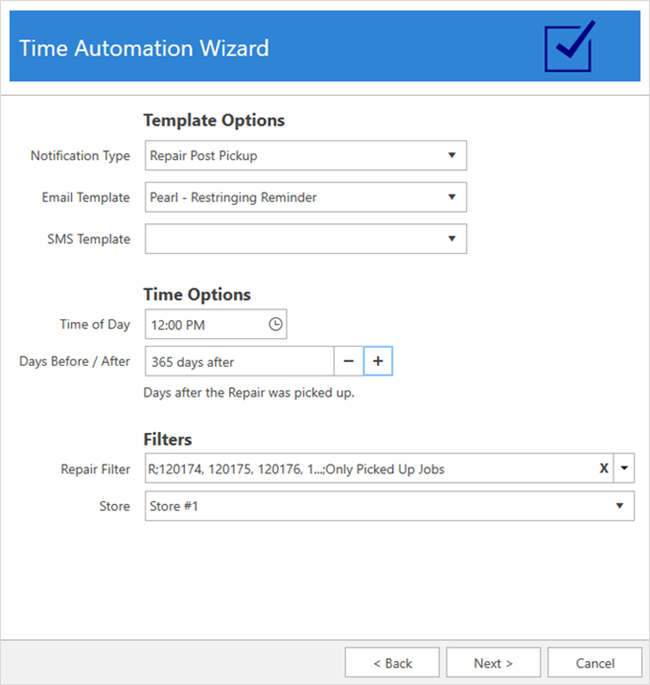This screenshot has width=650, height=685.
Task: Cancel the Time Automation Wizard
Action: tap(595, 663)
